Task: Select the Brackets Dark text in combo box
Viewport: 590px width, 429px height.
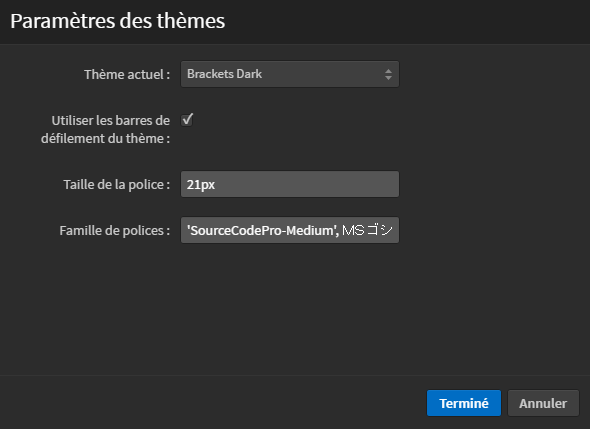Action: pyautogui.click(x=224, y=74)
